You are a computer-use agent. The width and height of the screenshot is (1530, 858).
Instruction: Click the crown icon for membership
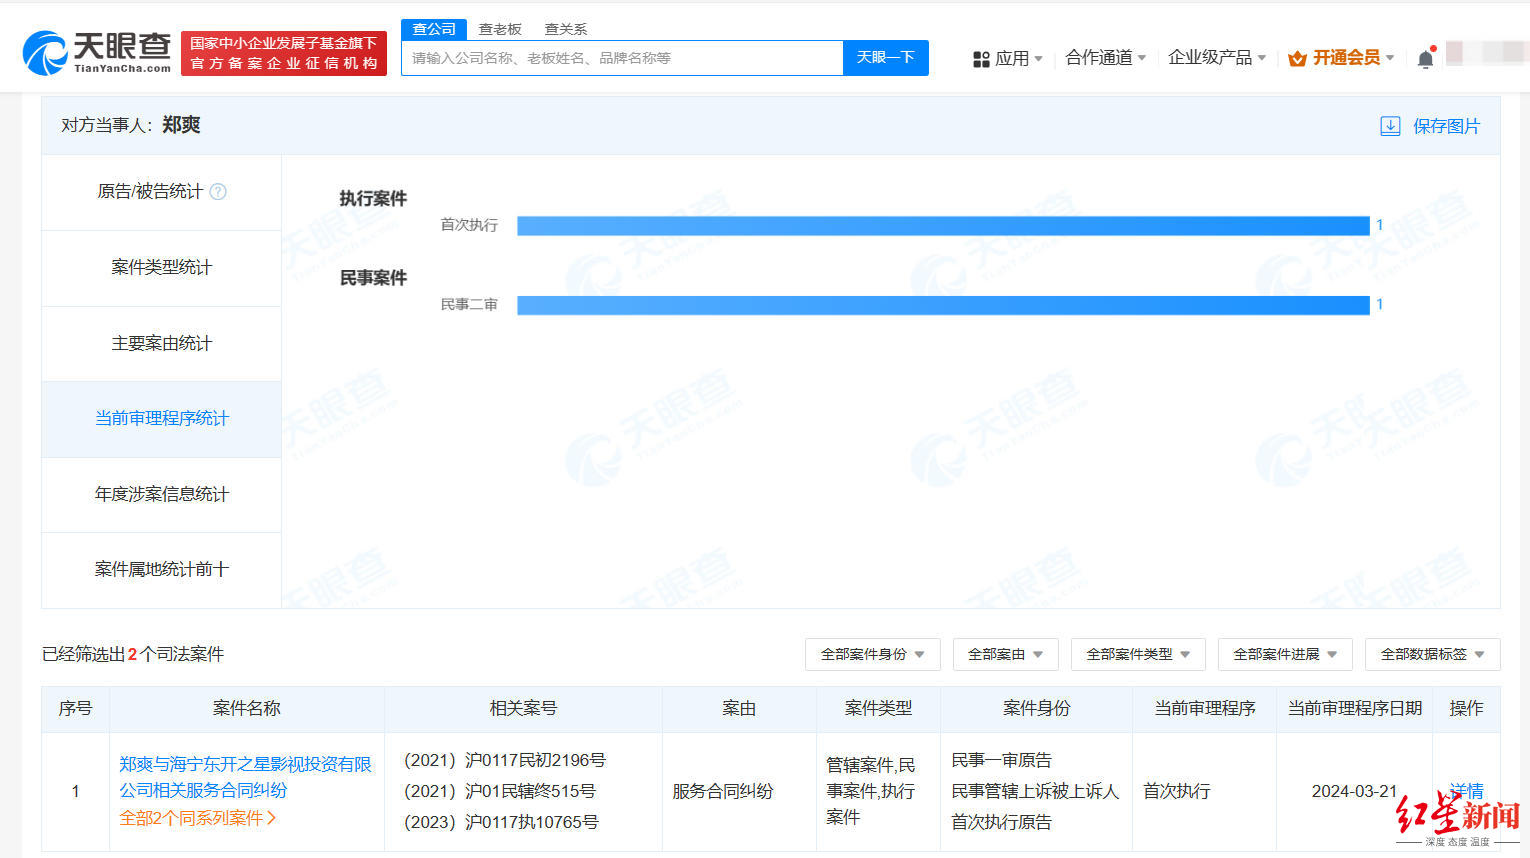tap(1297, 58)
